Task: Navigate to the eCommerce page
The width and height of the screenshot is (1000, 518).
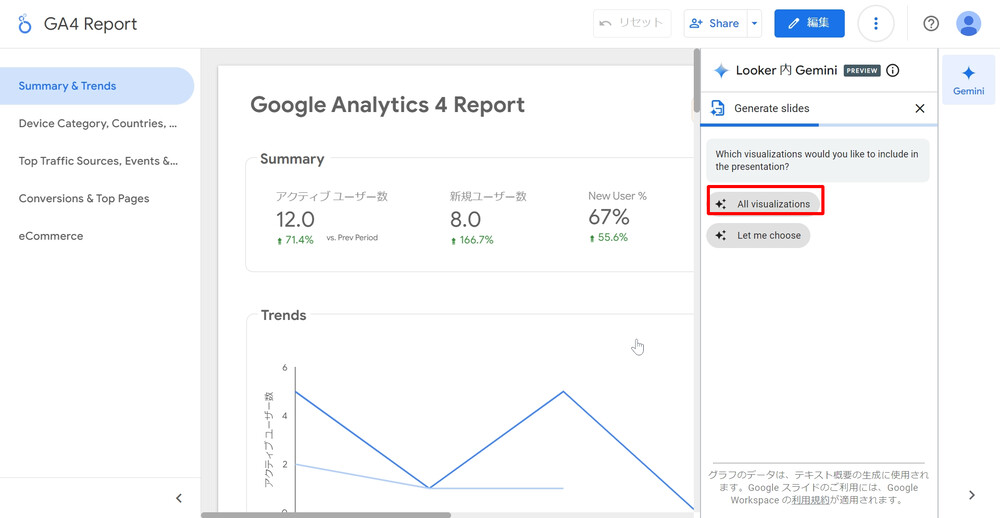Action: [51, 236]
